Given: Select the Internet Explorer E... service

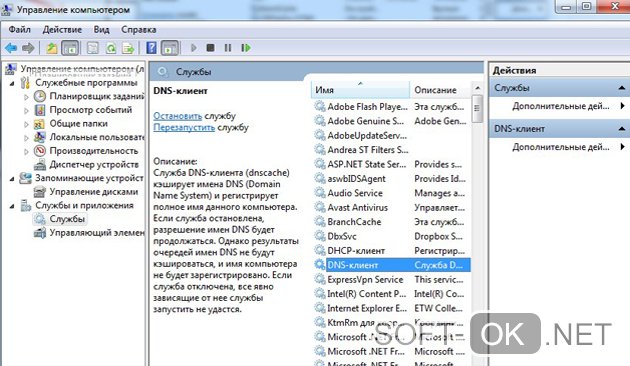Looking at the screenshot, I should point(392,309).
